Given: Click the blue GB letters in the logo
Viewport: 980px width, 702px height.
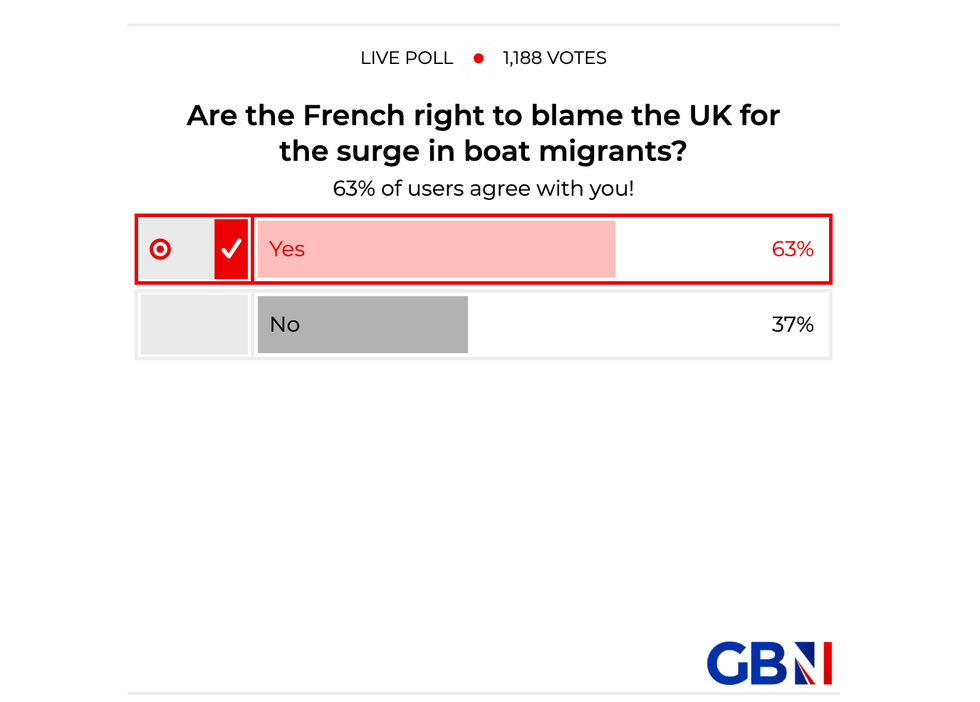Looking at the screenshot, I should point(748,663).
